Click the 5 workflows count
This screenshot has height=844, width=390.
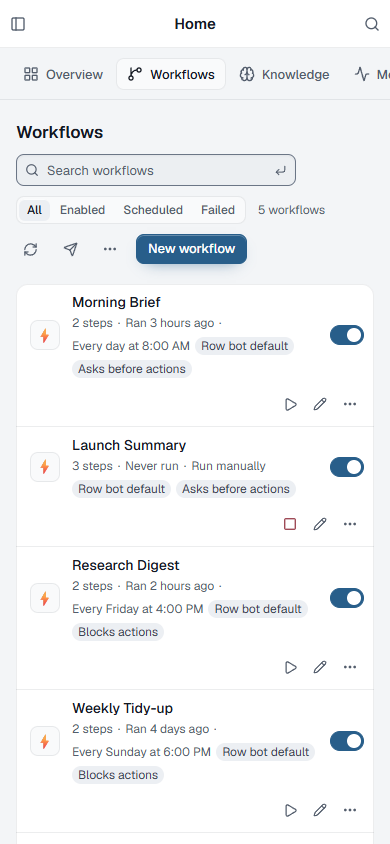point(291,210)
